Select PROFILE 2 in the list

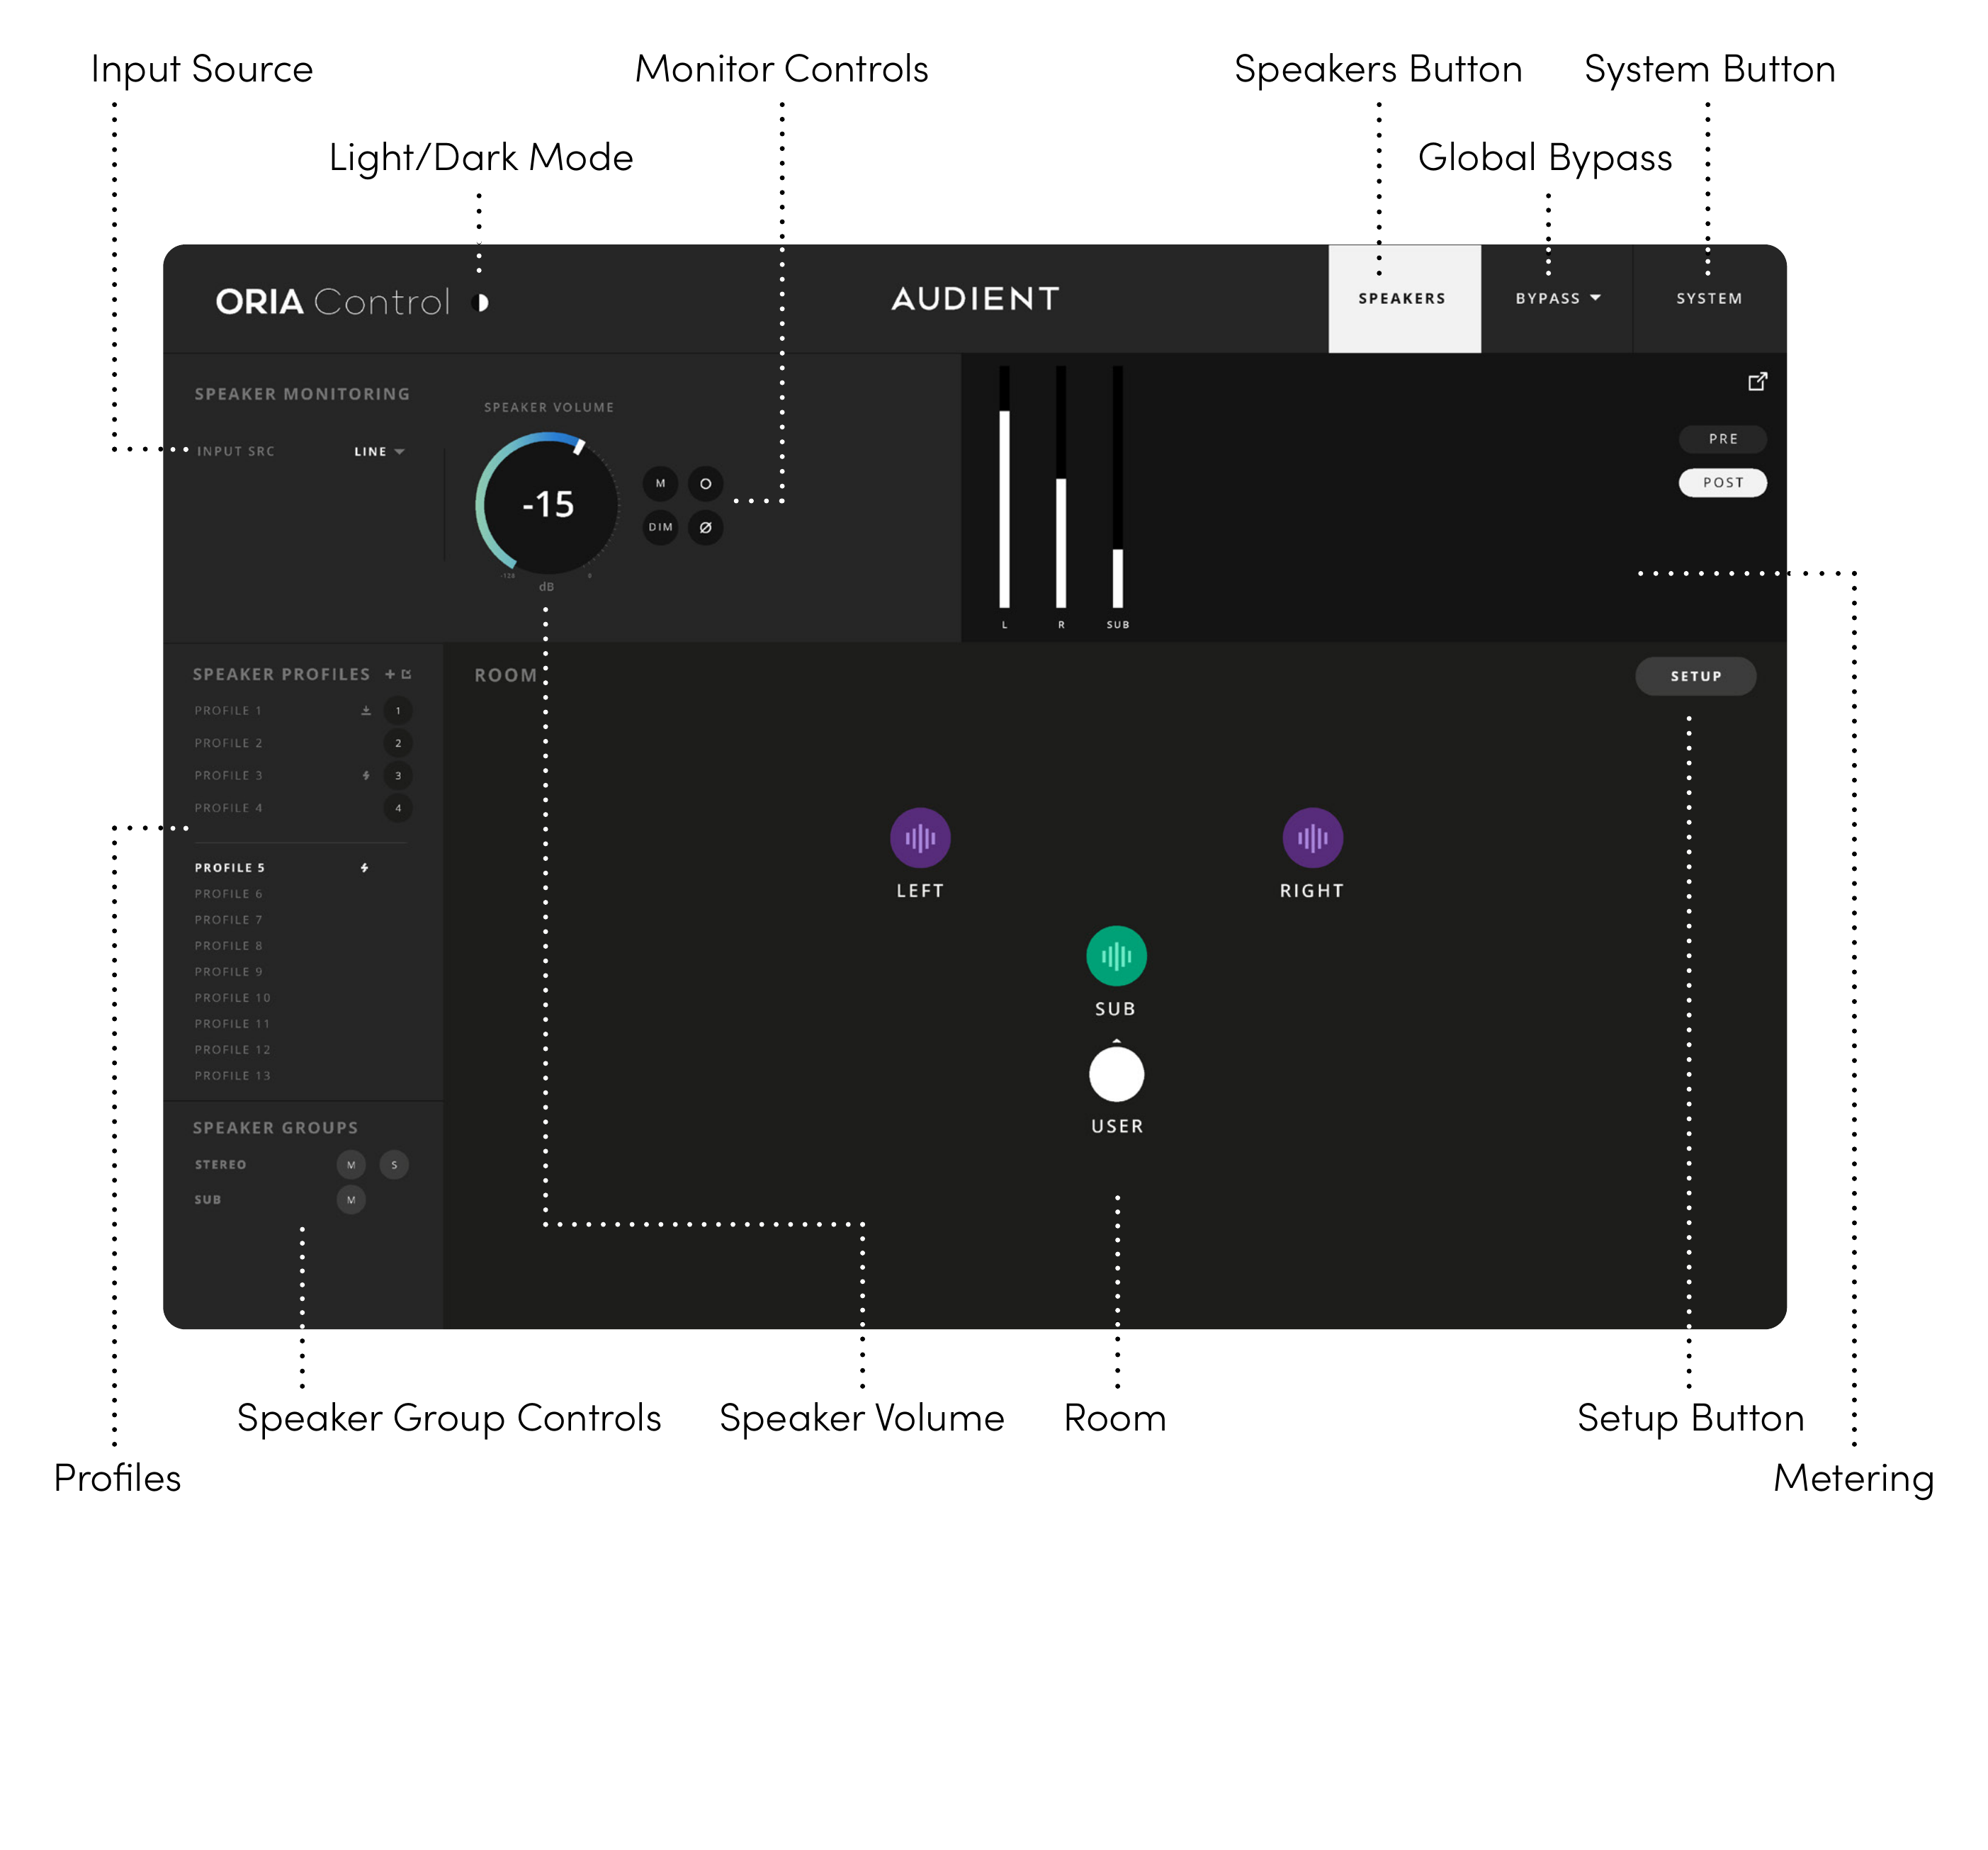tap(229, 743)
